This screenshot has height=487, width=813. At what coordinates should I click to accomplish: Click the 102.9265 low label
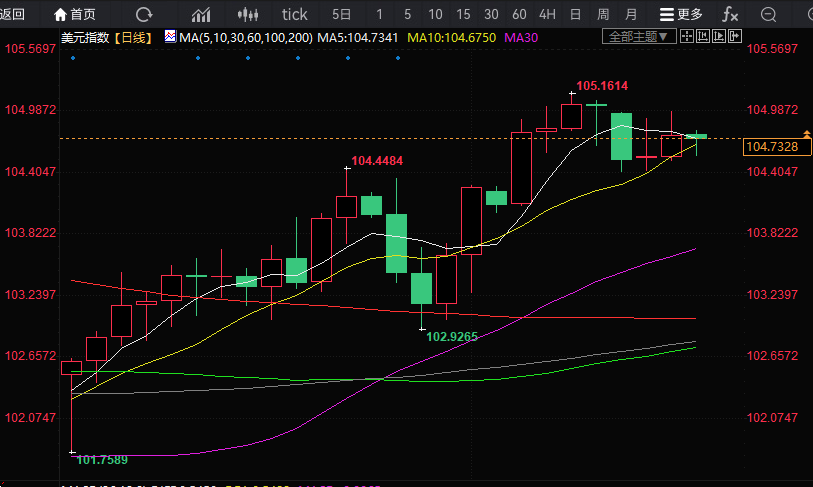point(452,337)
